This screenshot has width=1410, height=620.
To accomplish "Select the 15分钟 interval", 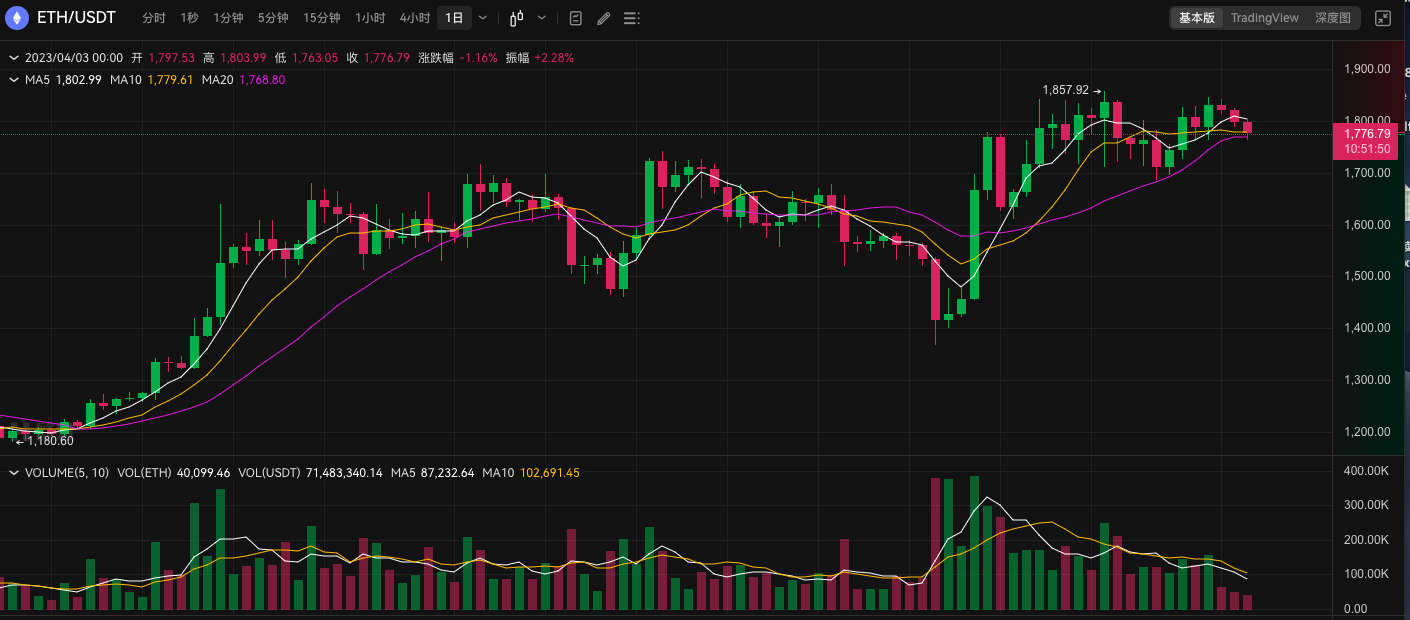I will (x=321, y=18).
